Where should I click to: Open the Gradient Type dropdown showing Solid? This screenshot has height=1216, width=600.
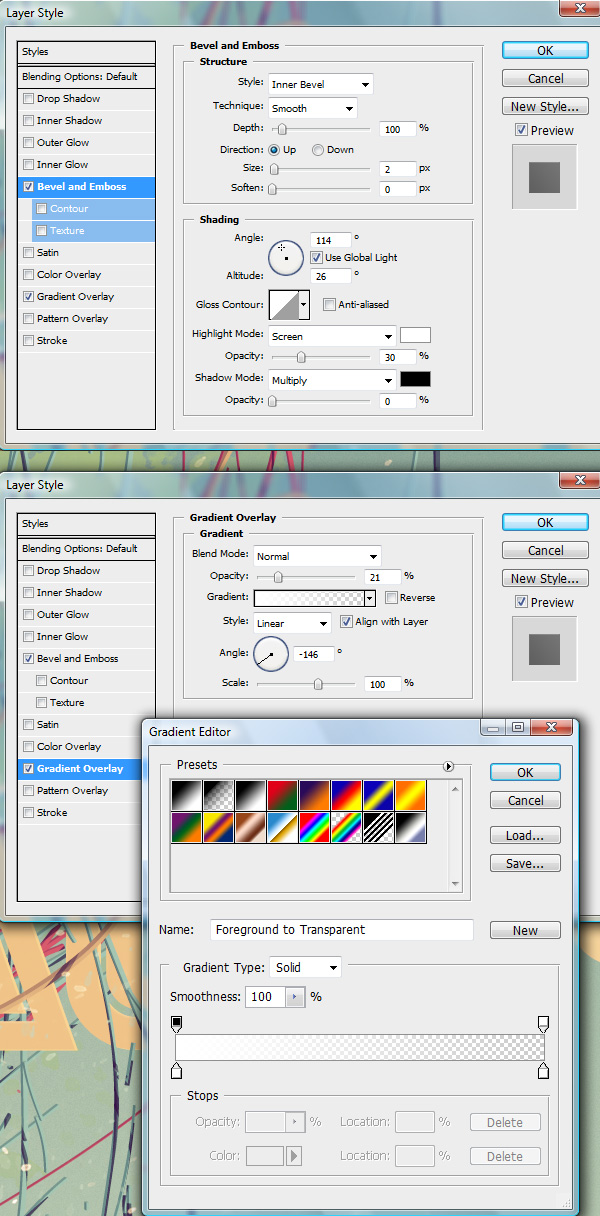point(305,967)
